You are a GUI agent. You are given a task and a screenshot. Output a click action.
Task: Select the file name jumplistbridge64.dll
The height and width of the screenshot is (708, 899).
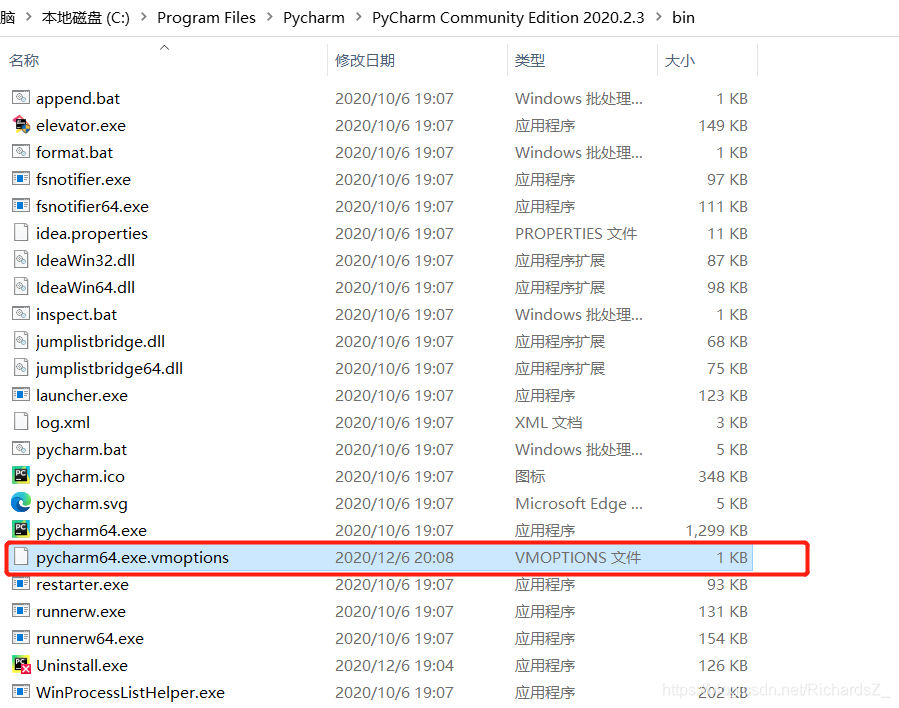110,369
